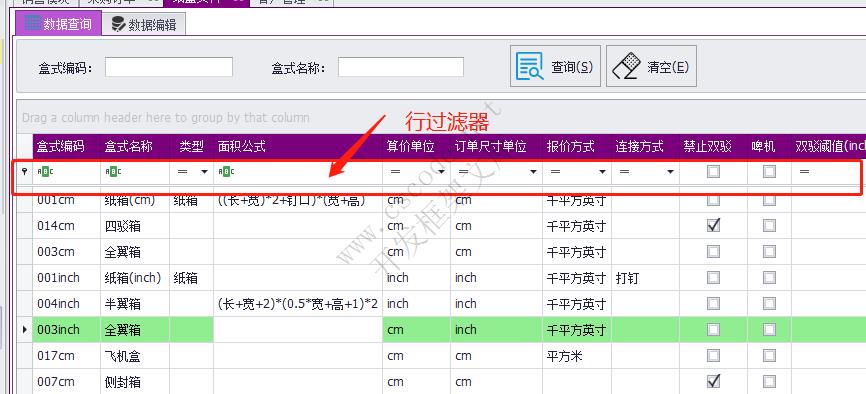The width and height of the screenshot is (866, 394).
Task: Uncheck 禁止双驳 for row 007cm
Action: [714, 381]
